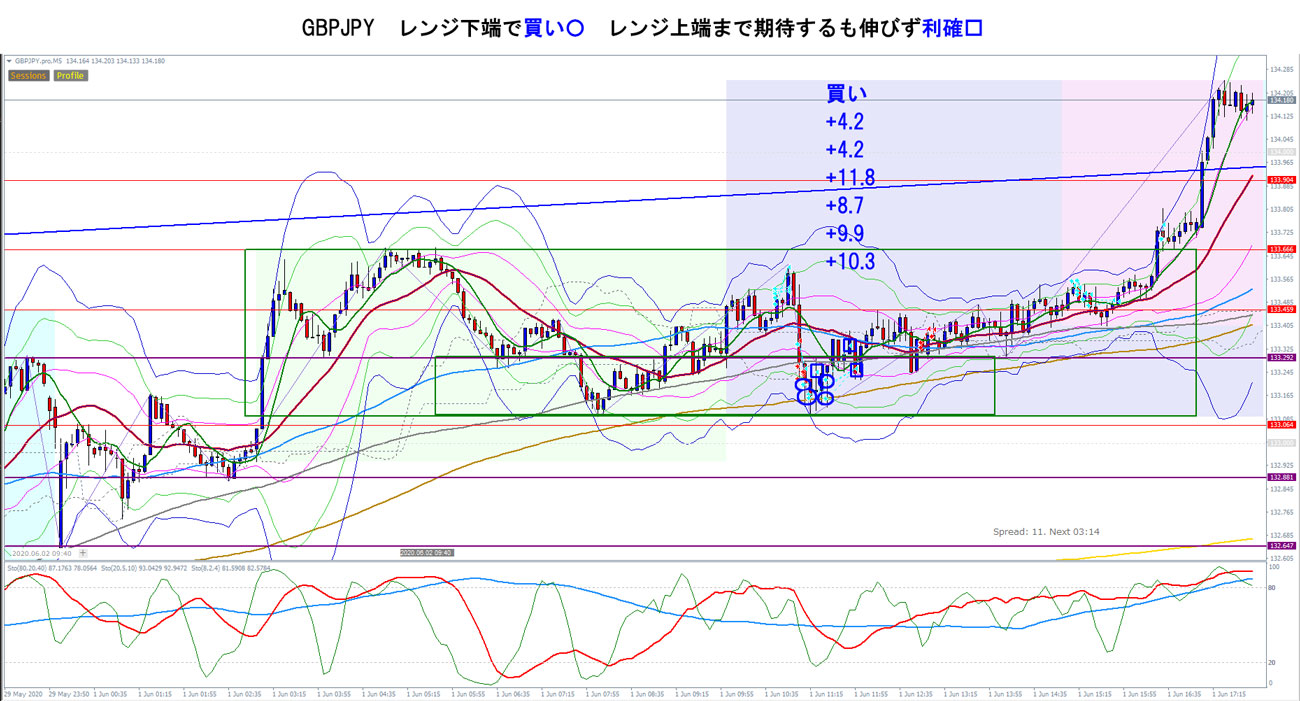Click the orange Sessions button
Screen dimensions: 1300x701
tap(28, 75)
